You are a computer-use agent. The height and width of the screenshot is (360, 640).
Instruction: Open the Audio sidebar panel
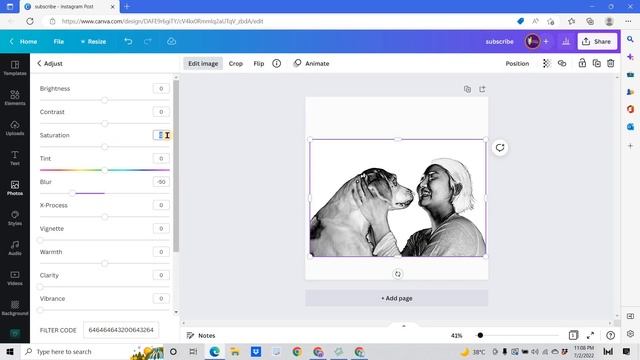15,248
